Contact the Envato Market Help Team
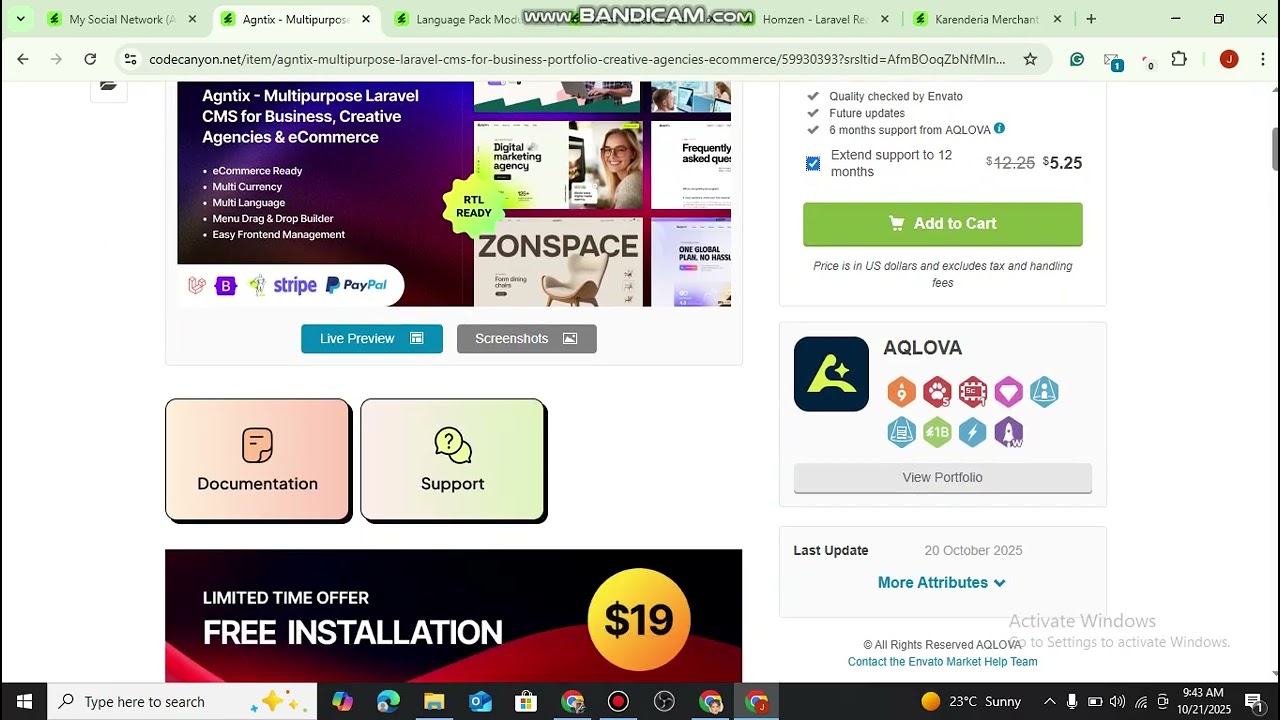The height and width of the screenshot is (720, 1280). pos(943,662)
